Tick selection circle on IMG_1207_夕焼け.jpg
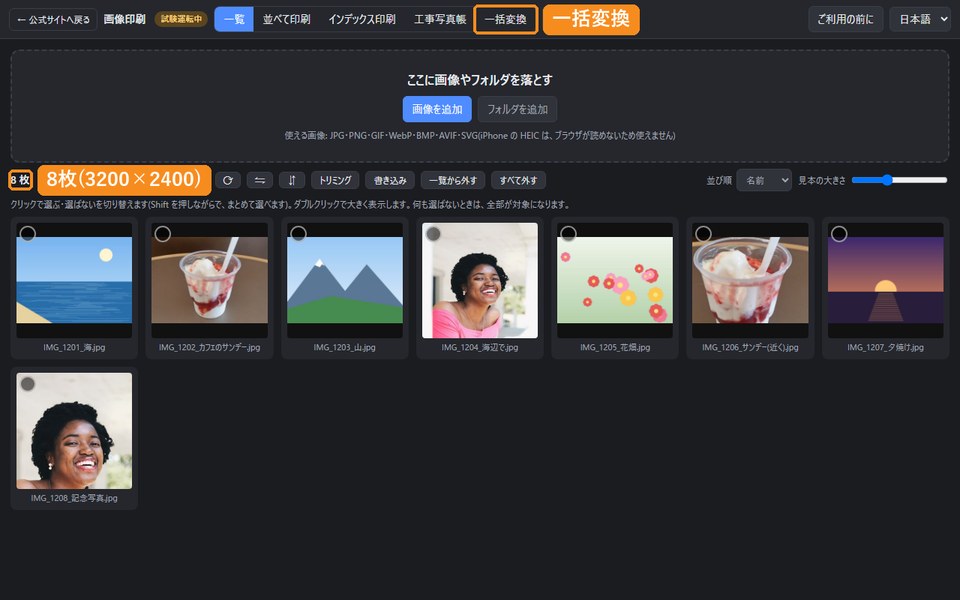 (x=839, y=233)
